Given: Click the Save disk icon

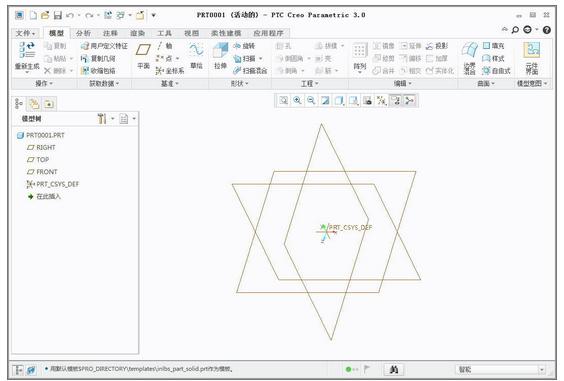Looking at the screenshot, I should click(x=58, y=15).
